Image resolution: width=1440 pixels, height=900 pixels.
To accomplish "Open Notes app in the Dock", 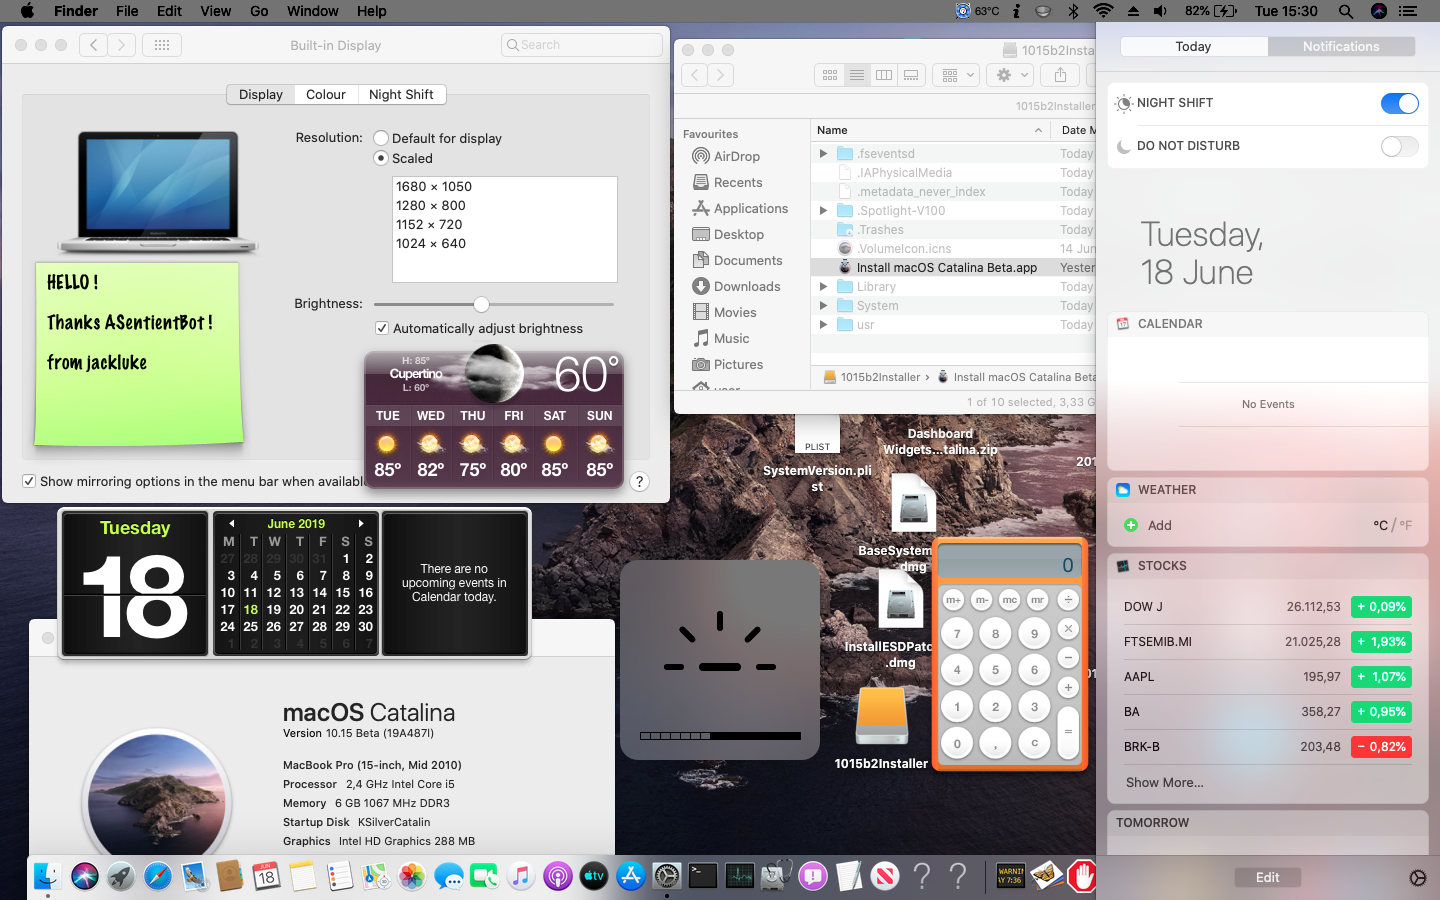I will 303,877.
